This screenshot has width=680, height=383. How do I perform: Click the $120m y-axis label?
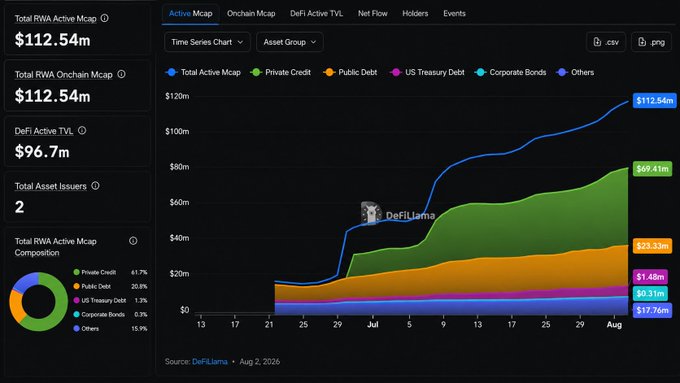point(177,96)
